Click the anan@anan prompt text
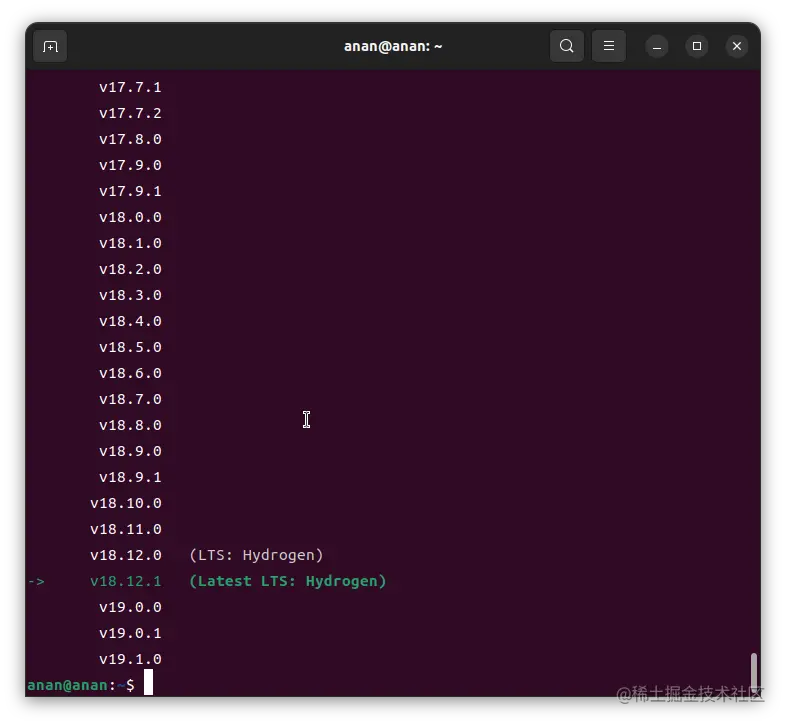 pyautogui.click(x=67, y=685)
